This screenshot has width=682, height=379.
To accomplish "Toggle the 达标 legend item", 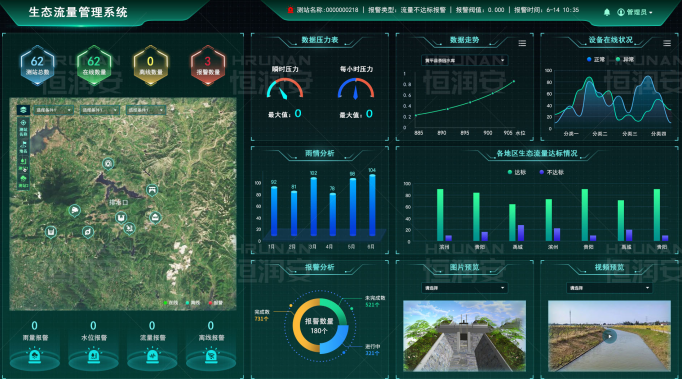I will coord(517,172).
